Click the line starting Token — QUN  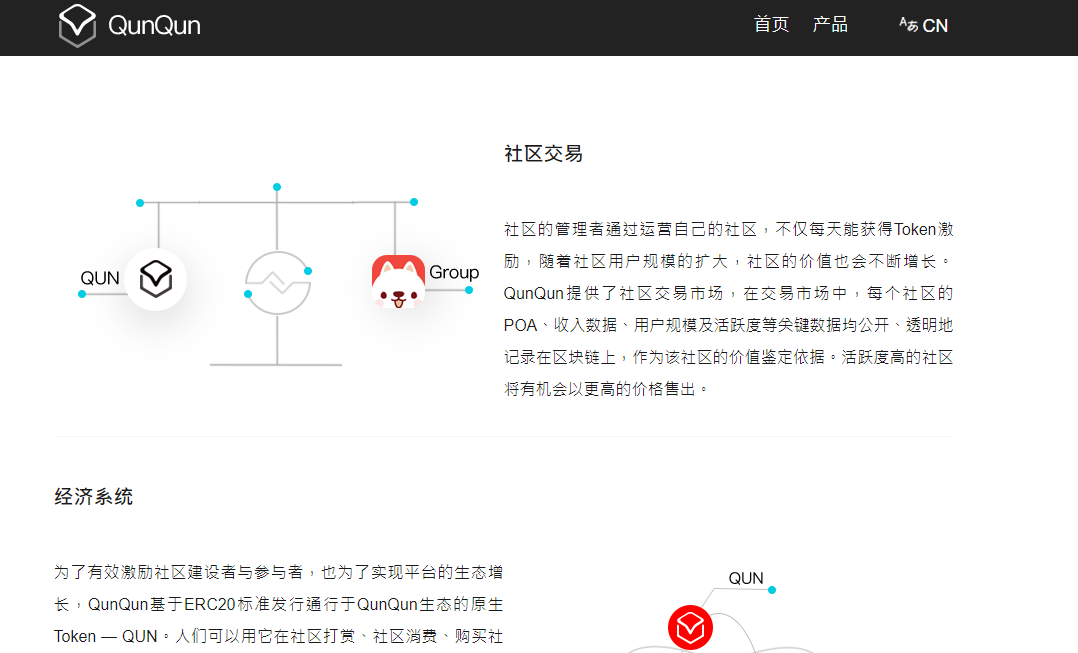pyautogui.click(x=278, y=637)
